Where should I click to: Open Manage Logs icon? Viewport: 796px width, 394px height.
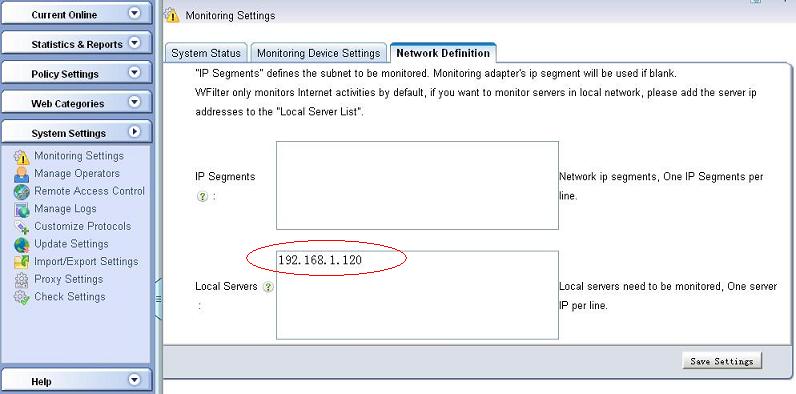point(21,209)
